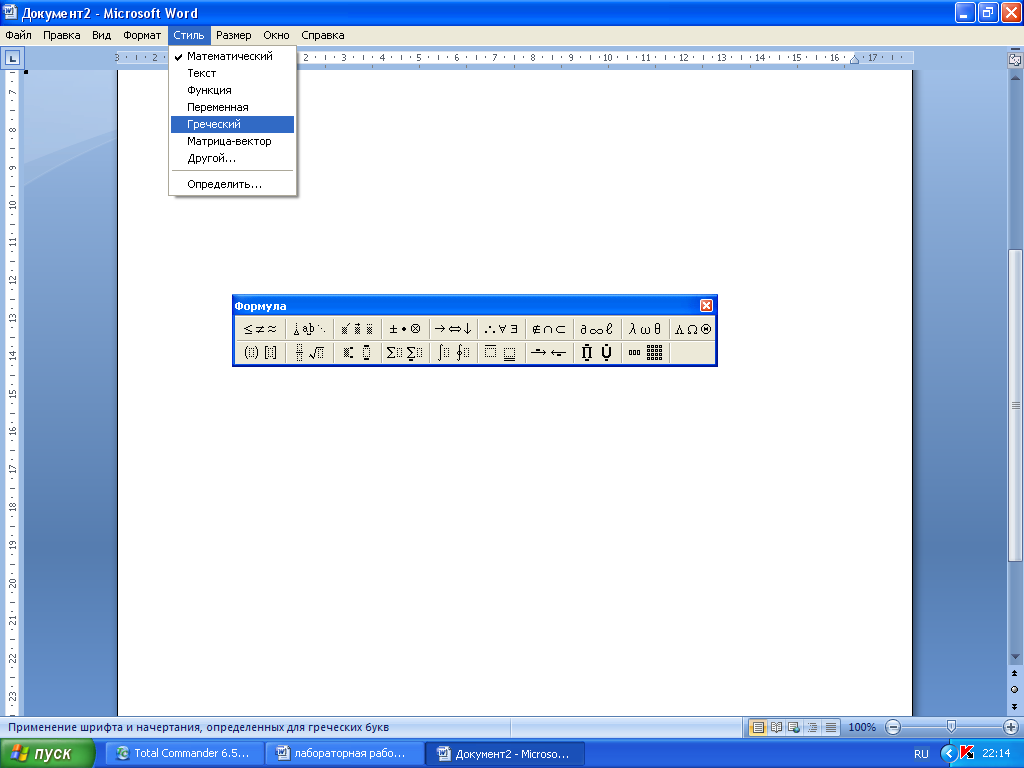Click the Kaspersky tray icon
Image resolution: width=1024 pixels, height=768 pixels.
[967, 753]
